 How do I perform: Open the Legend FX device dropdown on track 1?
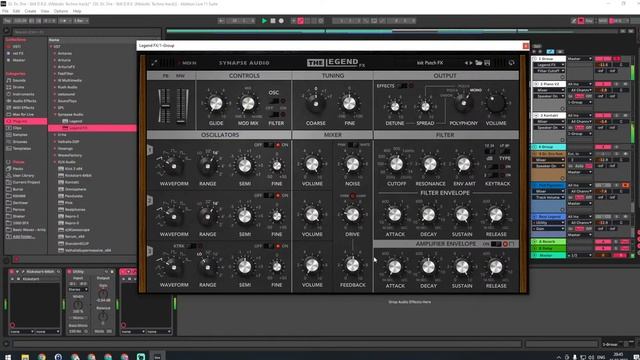pos(549,65)
